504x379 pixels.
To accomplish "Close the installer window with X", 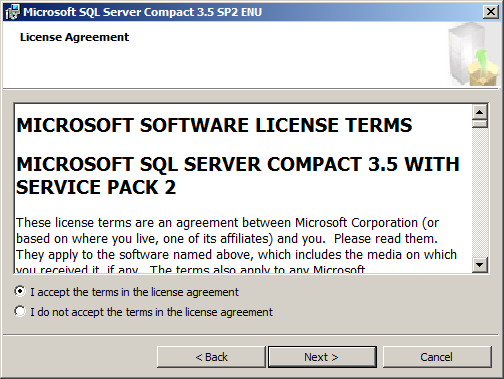I will tap(491, 12).
